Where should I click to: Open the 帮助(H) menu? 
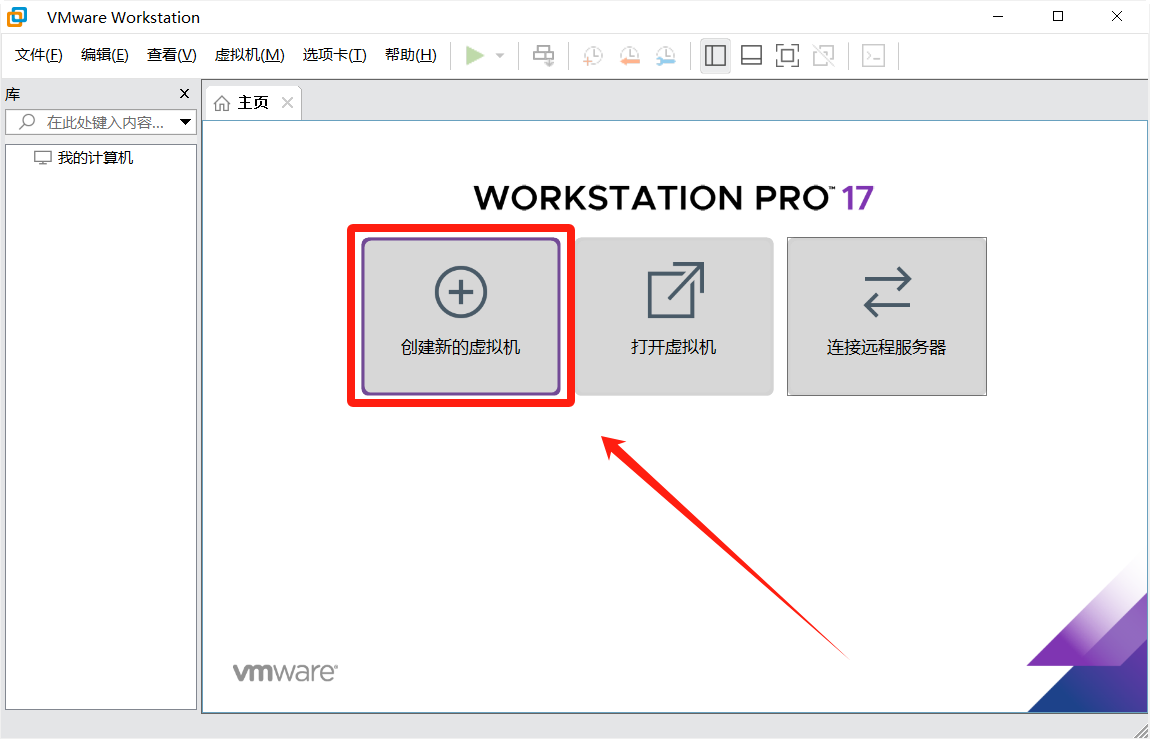click(x=410, y=55)
